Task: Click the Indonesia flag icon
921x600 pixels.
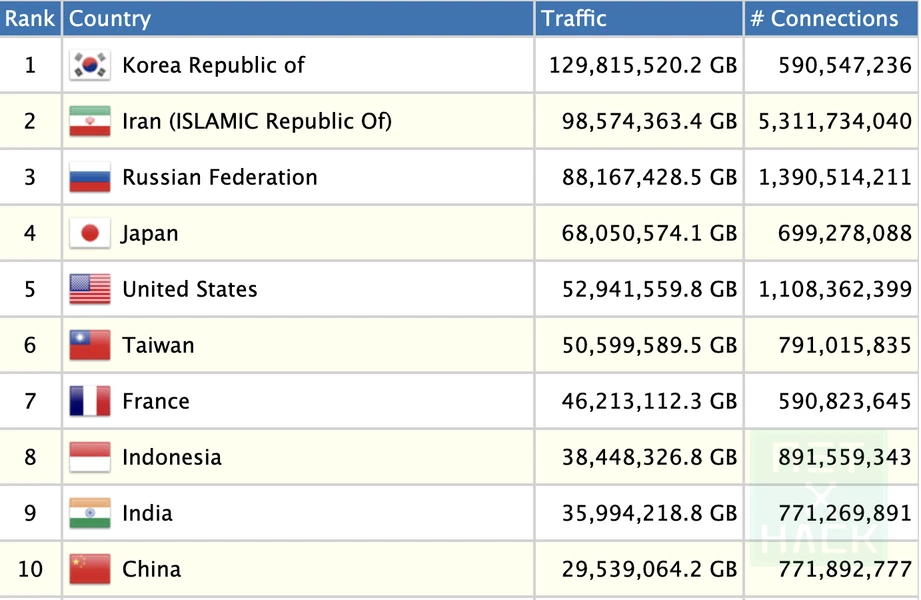Action: 89,457
